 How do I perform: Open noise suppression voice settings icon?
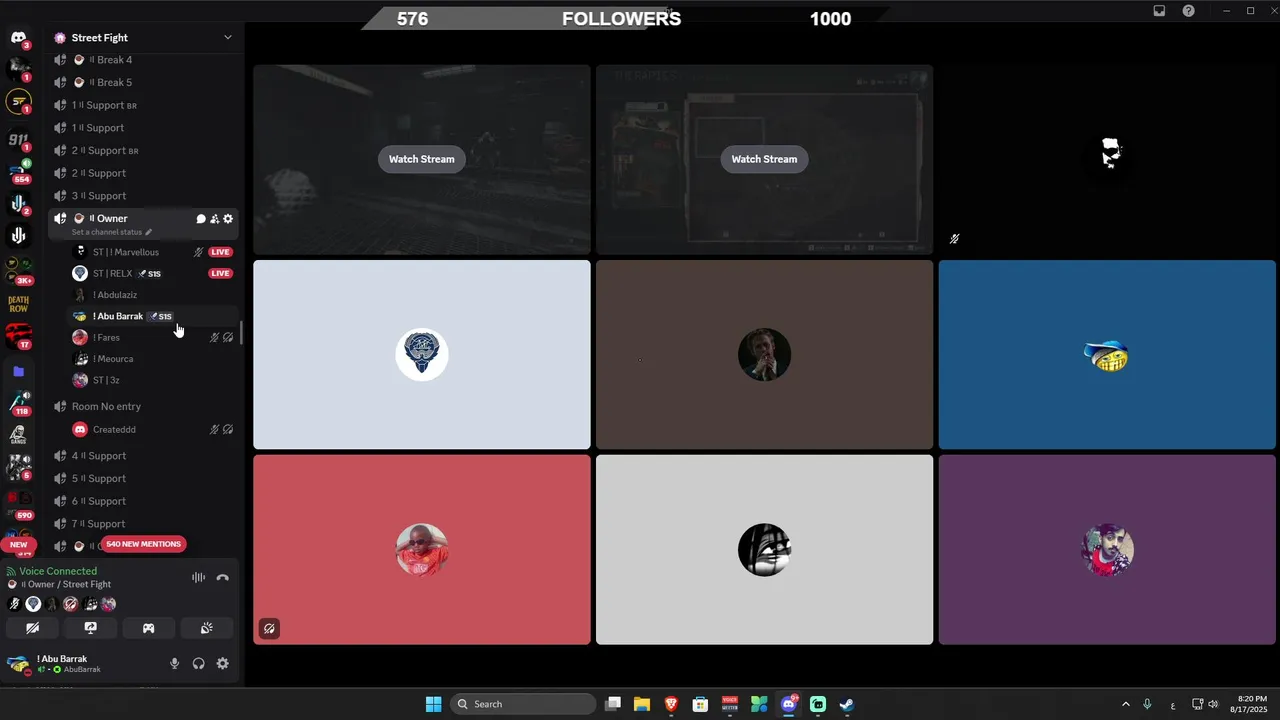tap(198, 577)
